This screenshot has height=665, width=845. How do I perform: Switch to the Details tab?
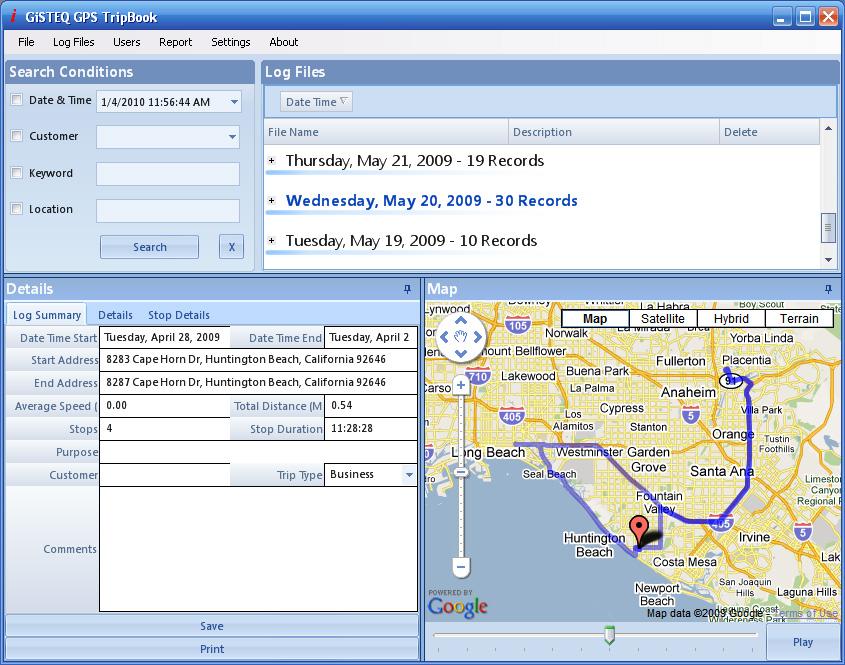click(115, 315)
